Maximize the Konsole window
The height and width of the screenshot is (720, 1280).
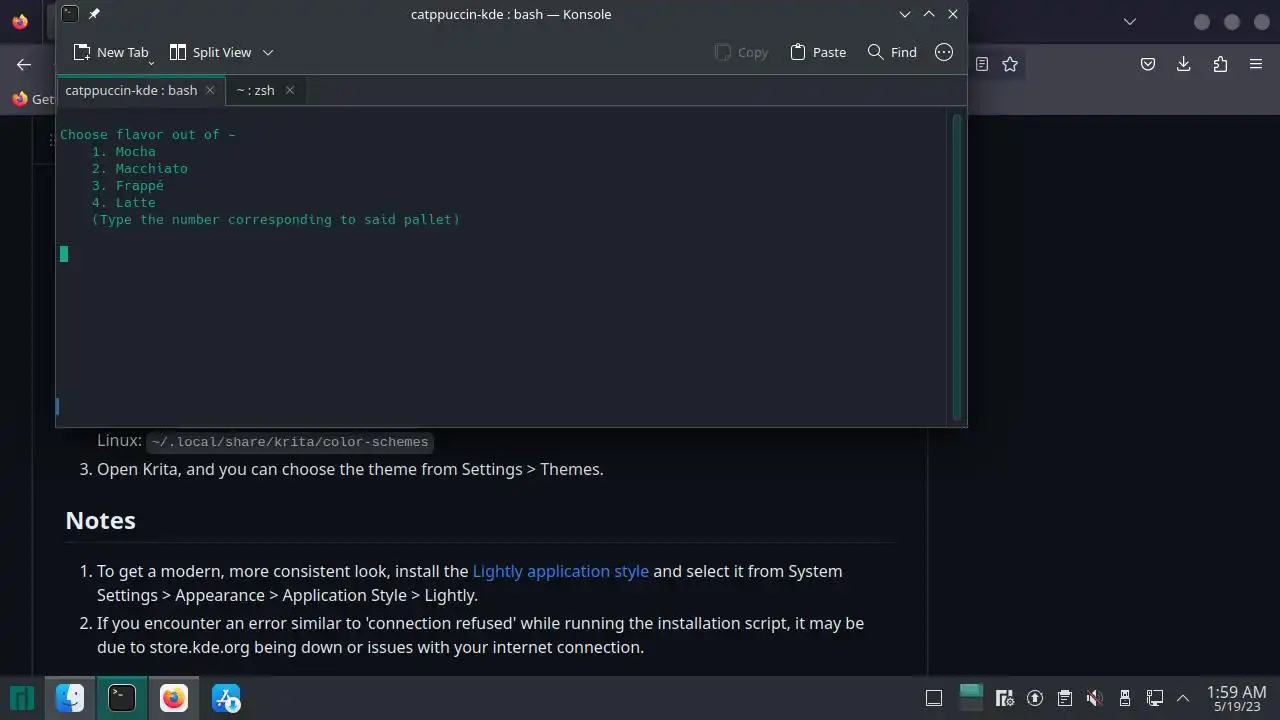[929, 14]
